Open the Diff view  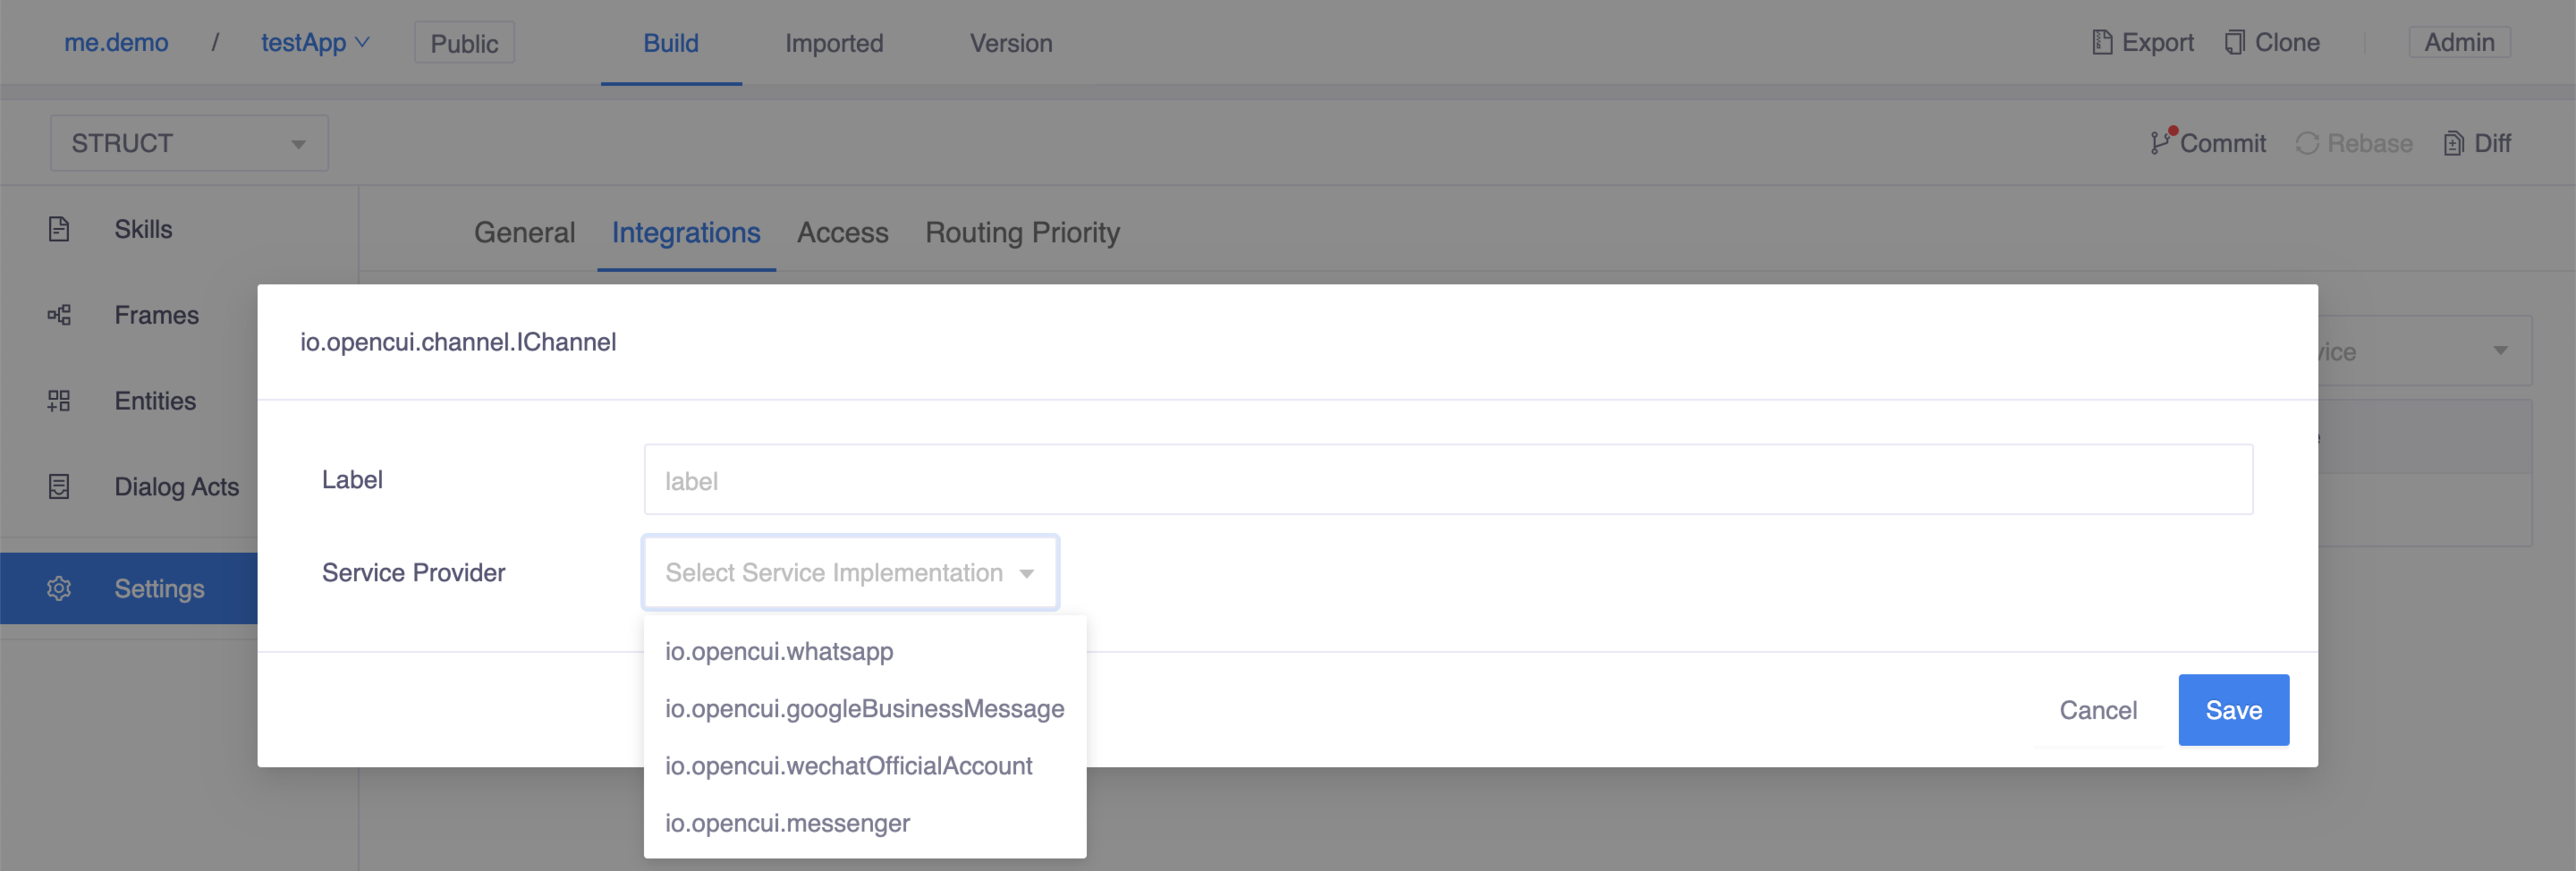(2477, 143)
